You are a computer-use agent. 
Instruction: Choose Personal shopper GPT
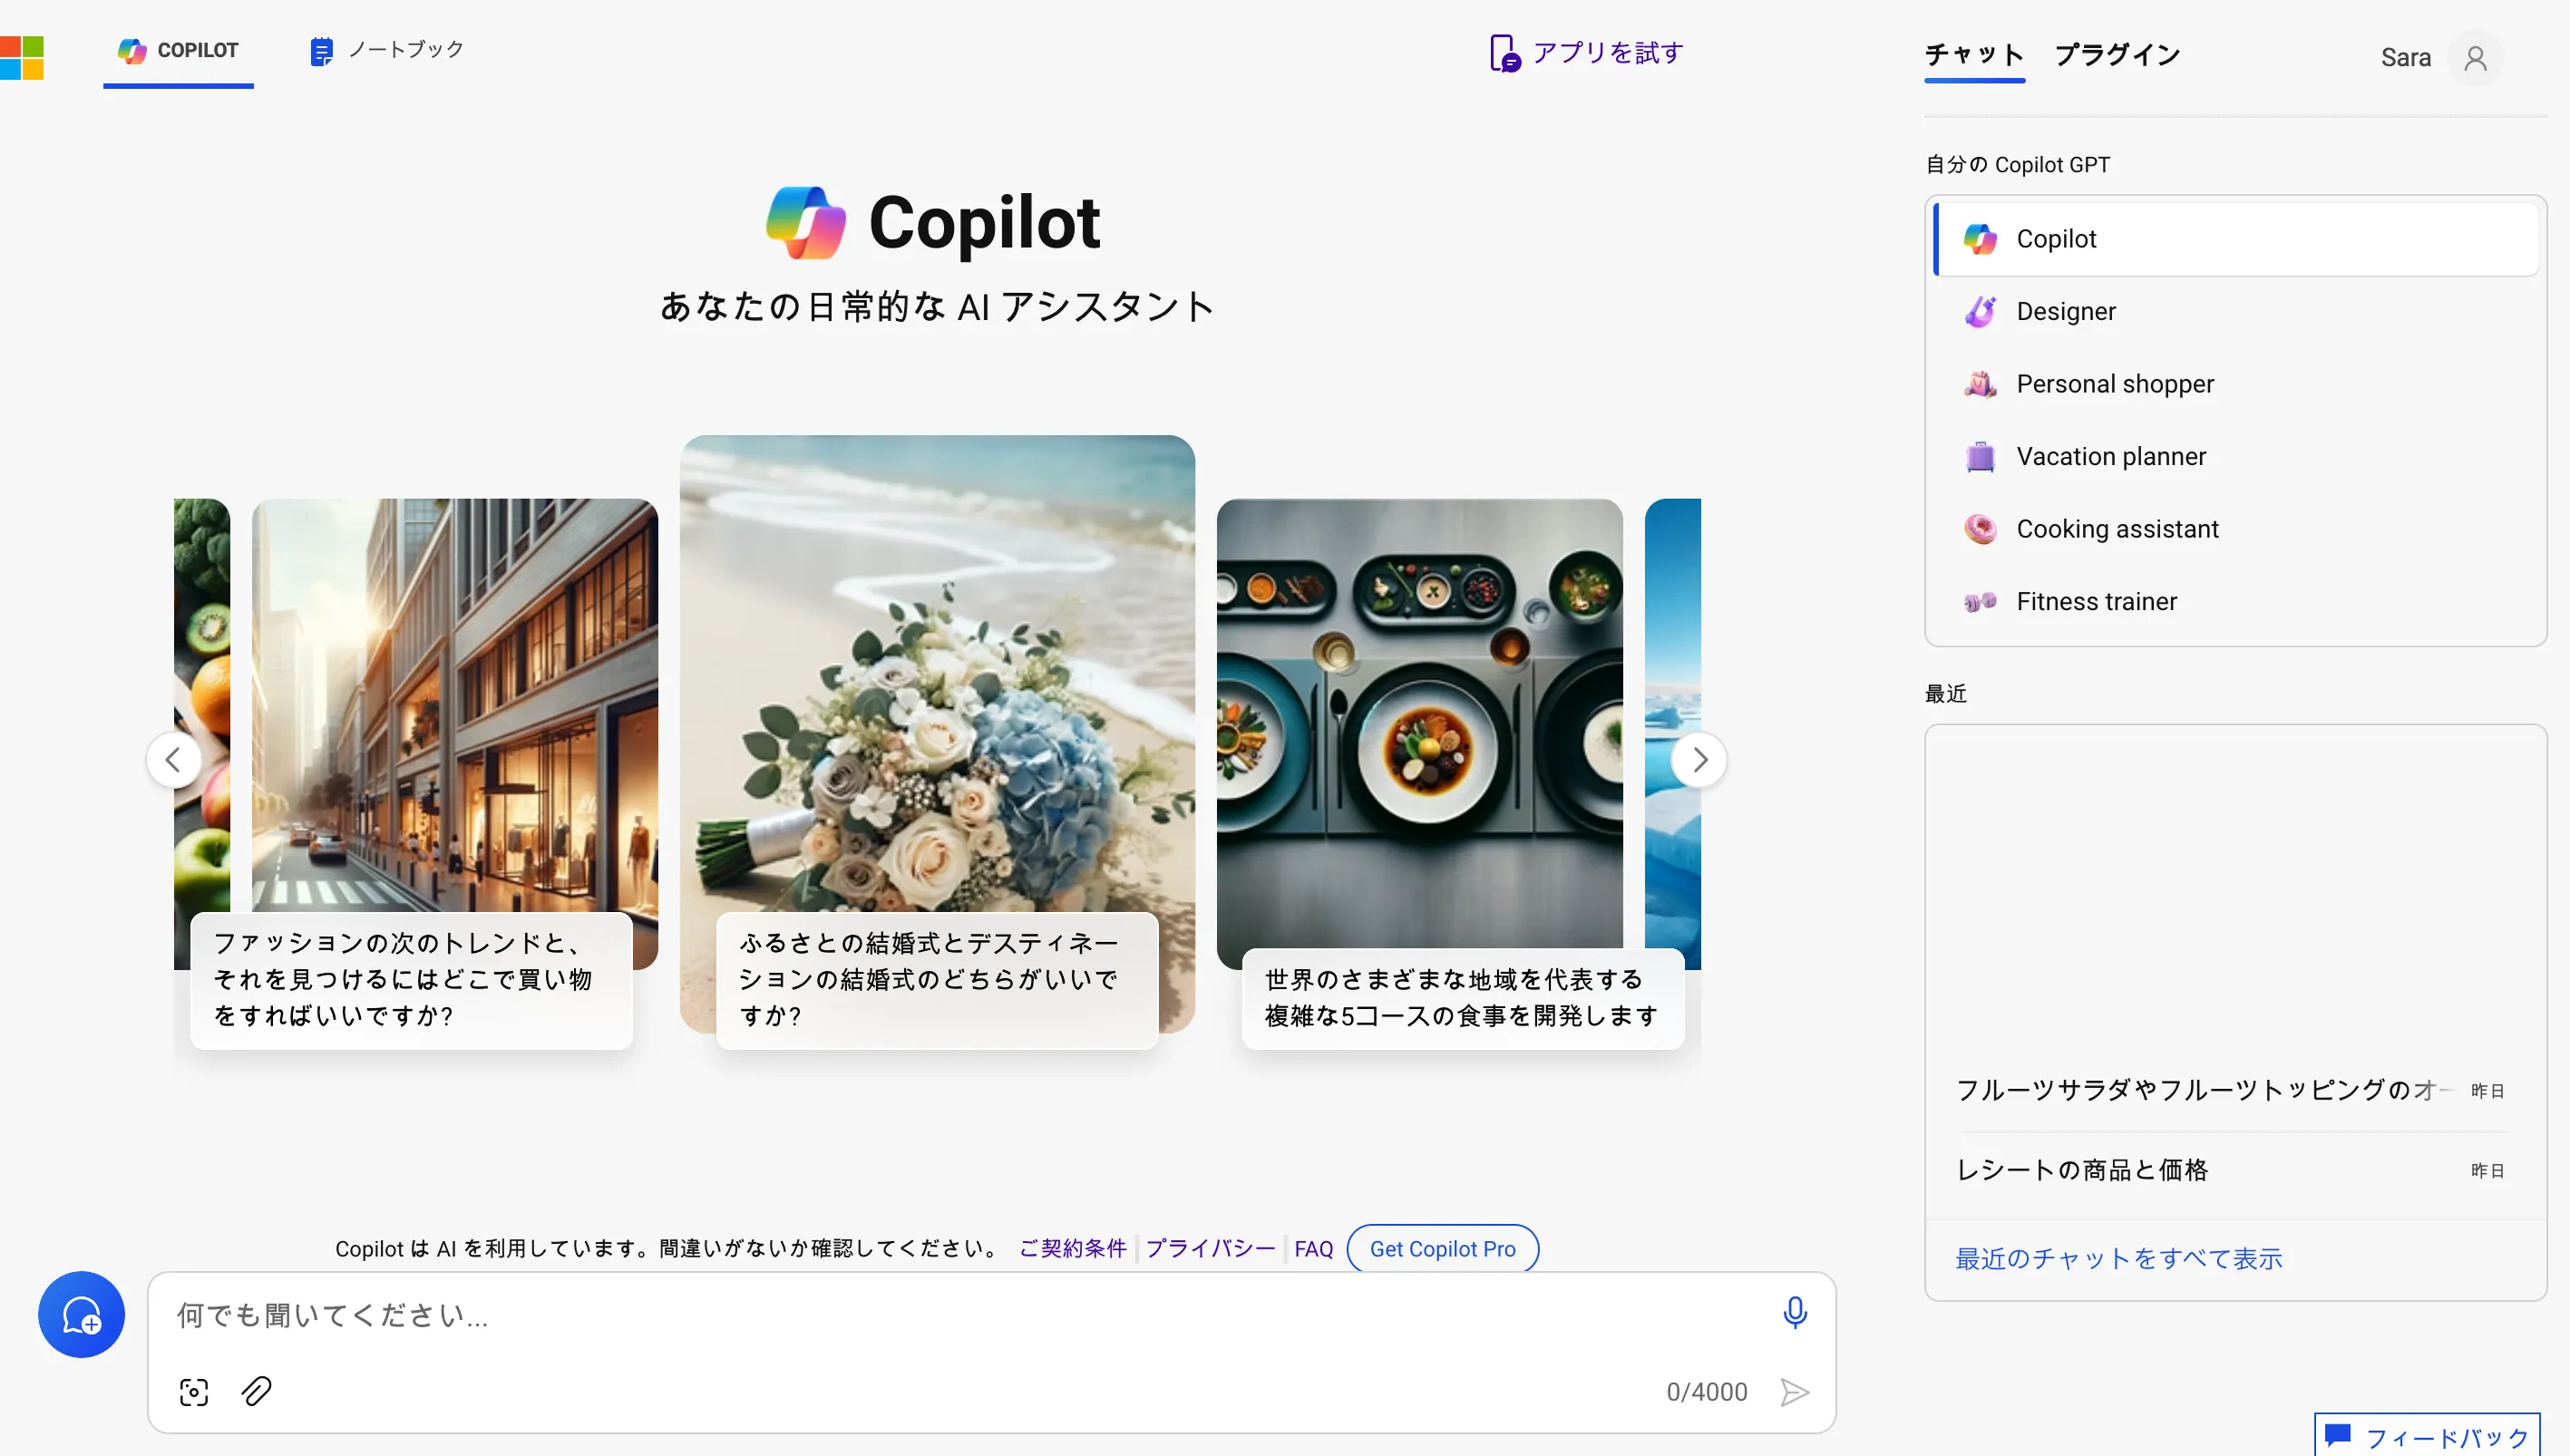[x=2236, y=384]
